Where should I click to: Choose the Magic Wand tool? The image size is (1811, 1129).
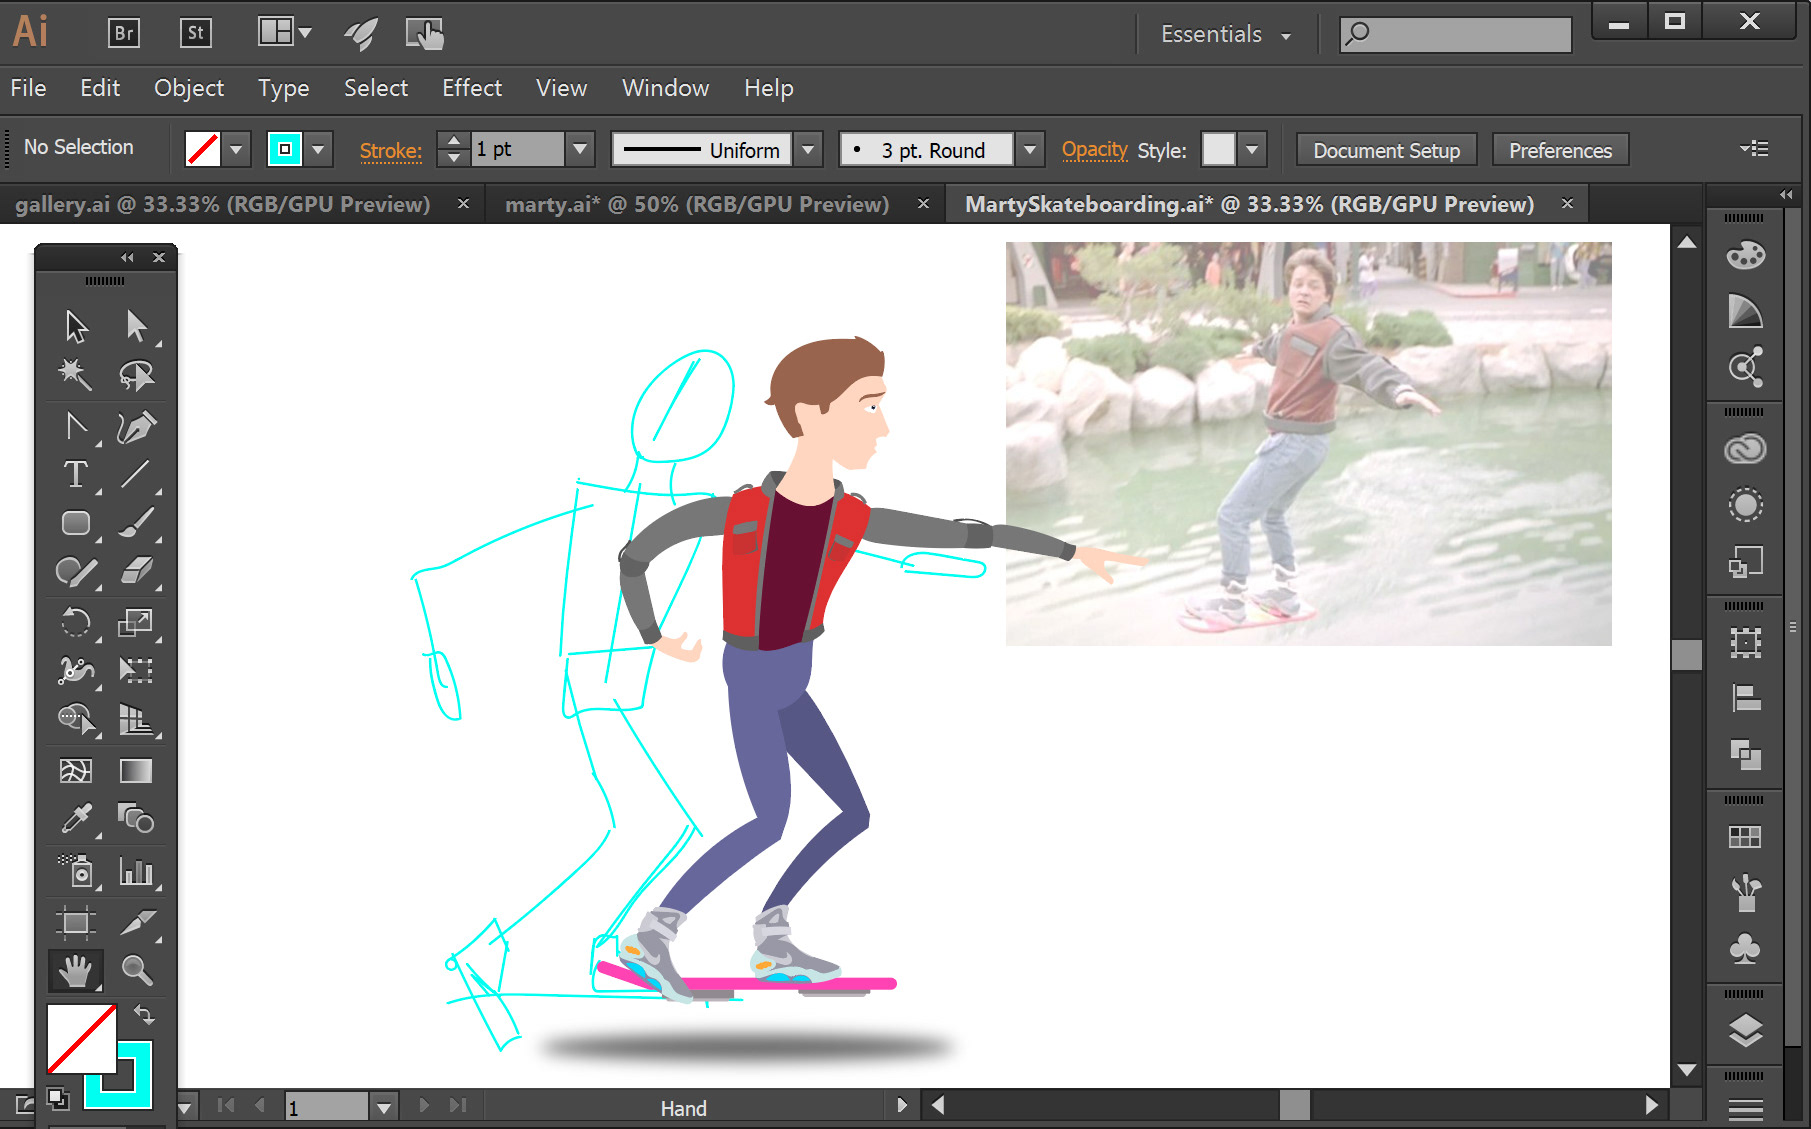76,375
